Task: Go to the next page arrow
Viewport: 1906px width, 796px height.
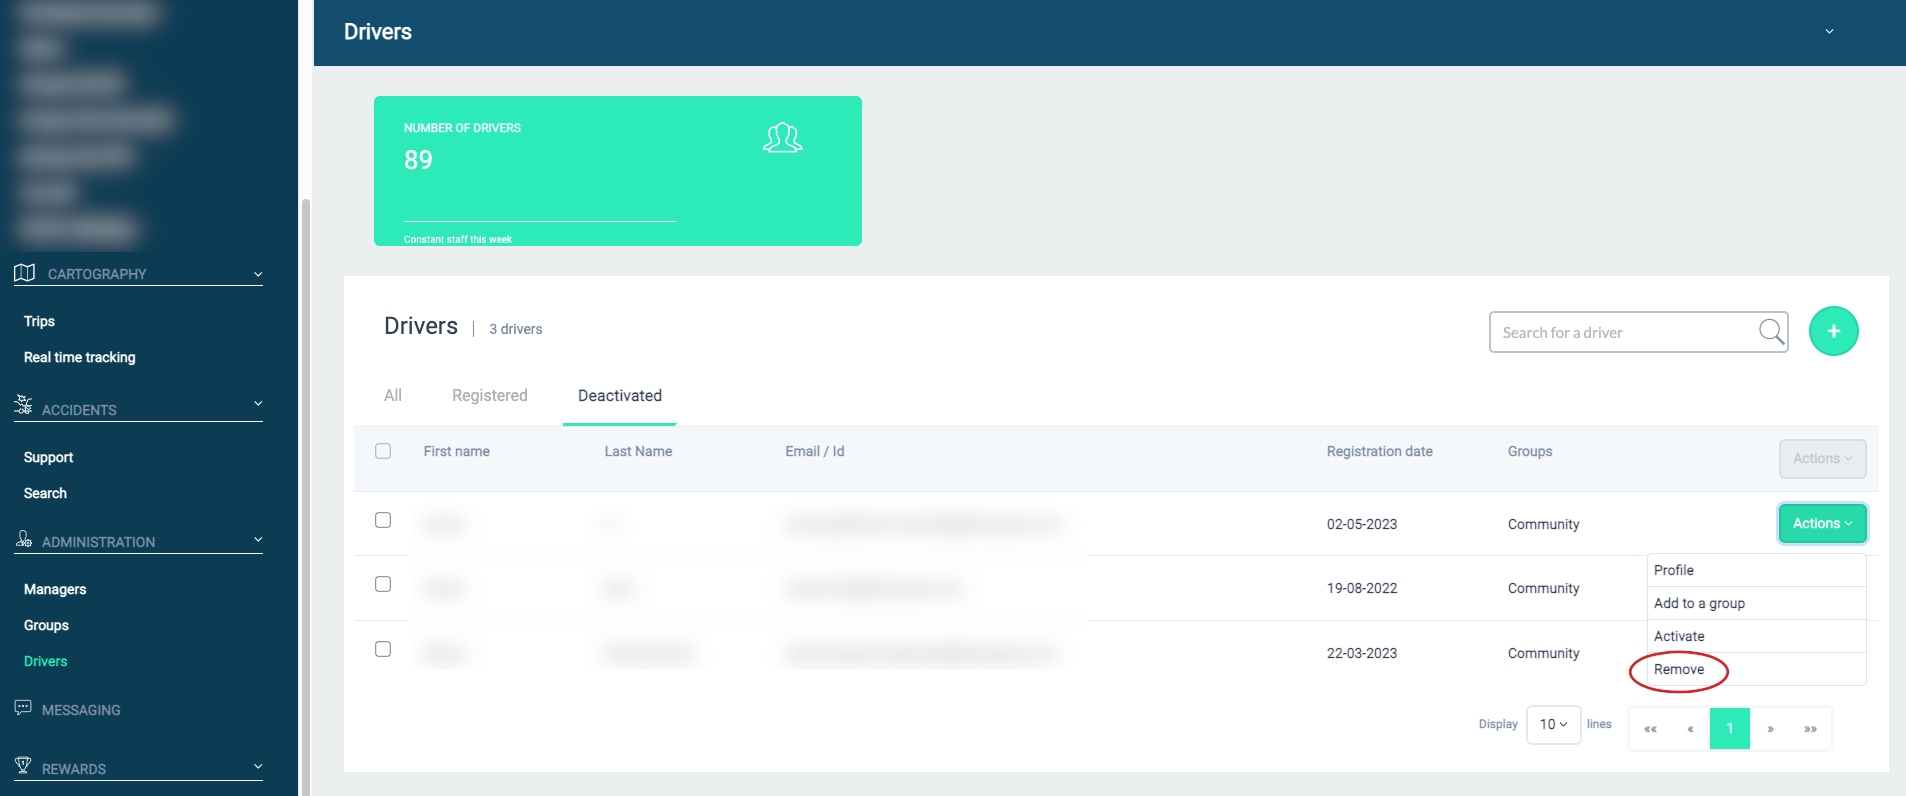Action: pos(1770,729)
